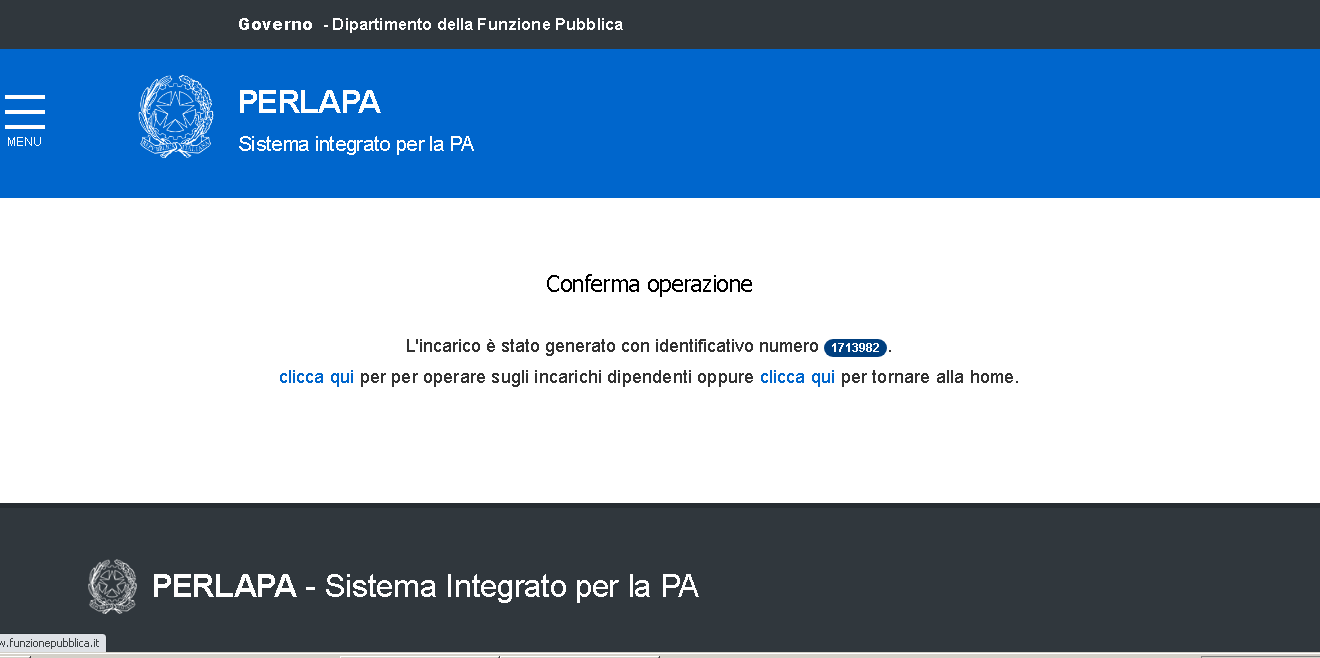
Task: Click 'clicca qui' to return home
Action: tap(797, 377)
